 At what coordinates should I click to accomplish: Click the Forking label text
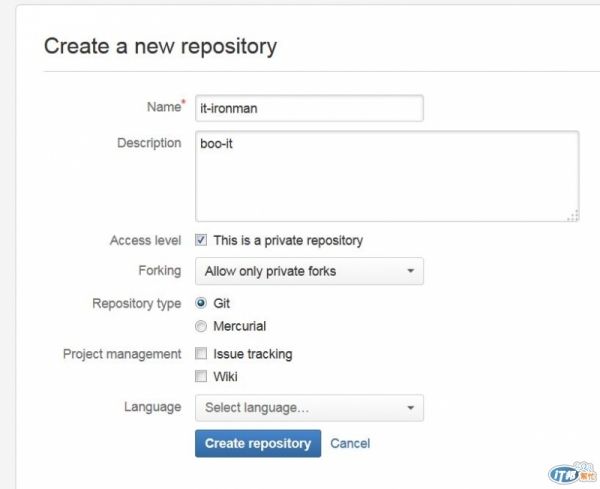point(160,271)
